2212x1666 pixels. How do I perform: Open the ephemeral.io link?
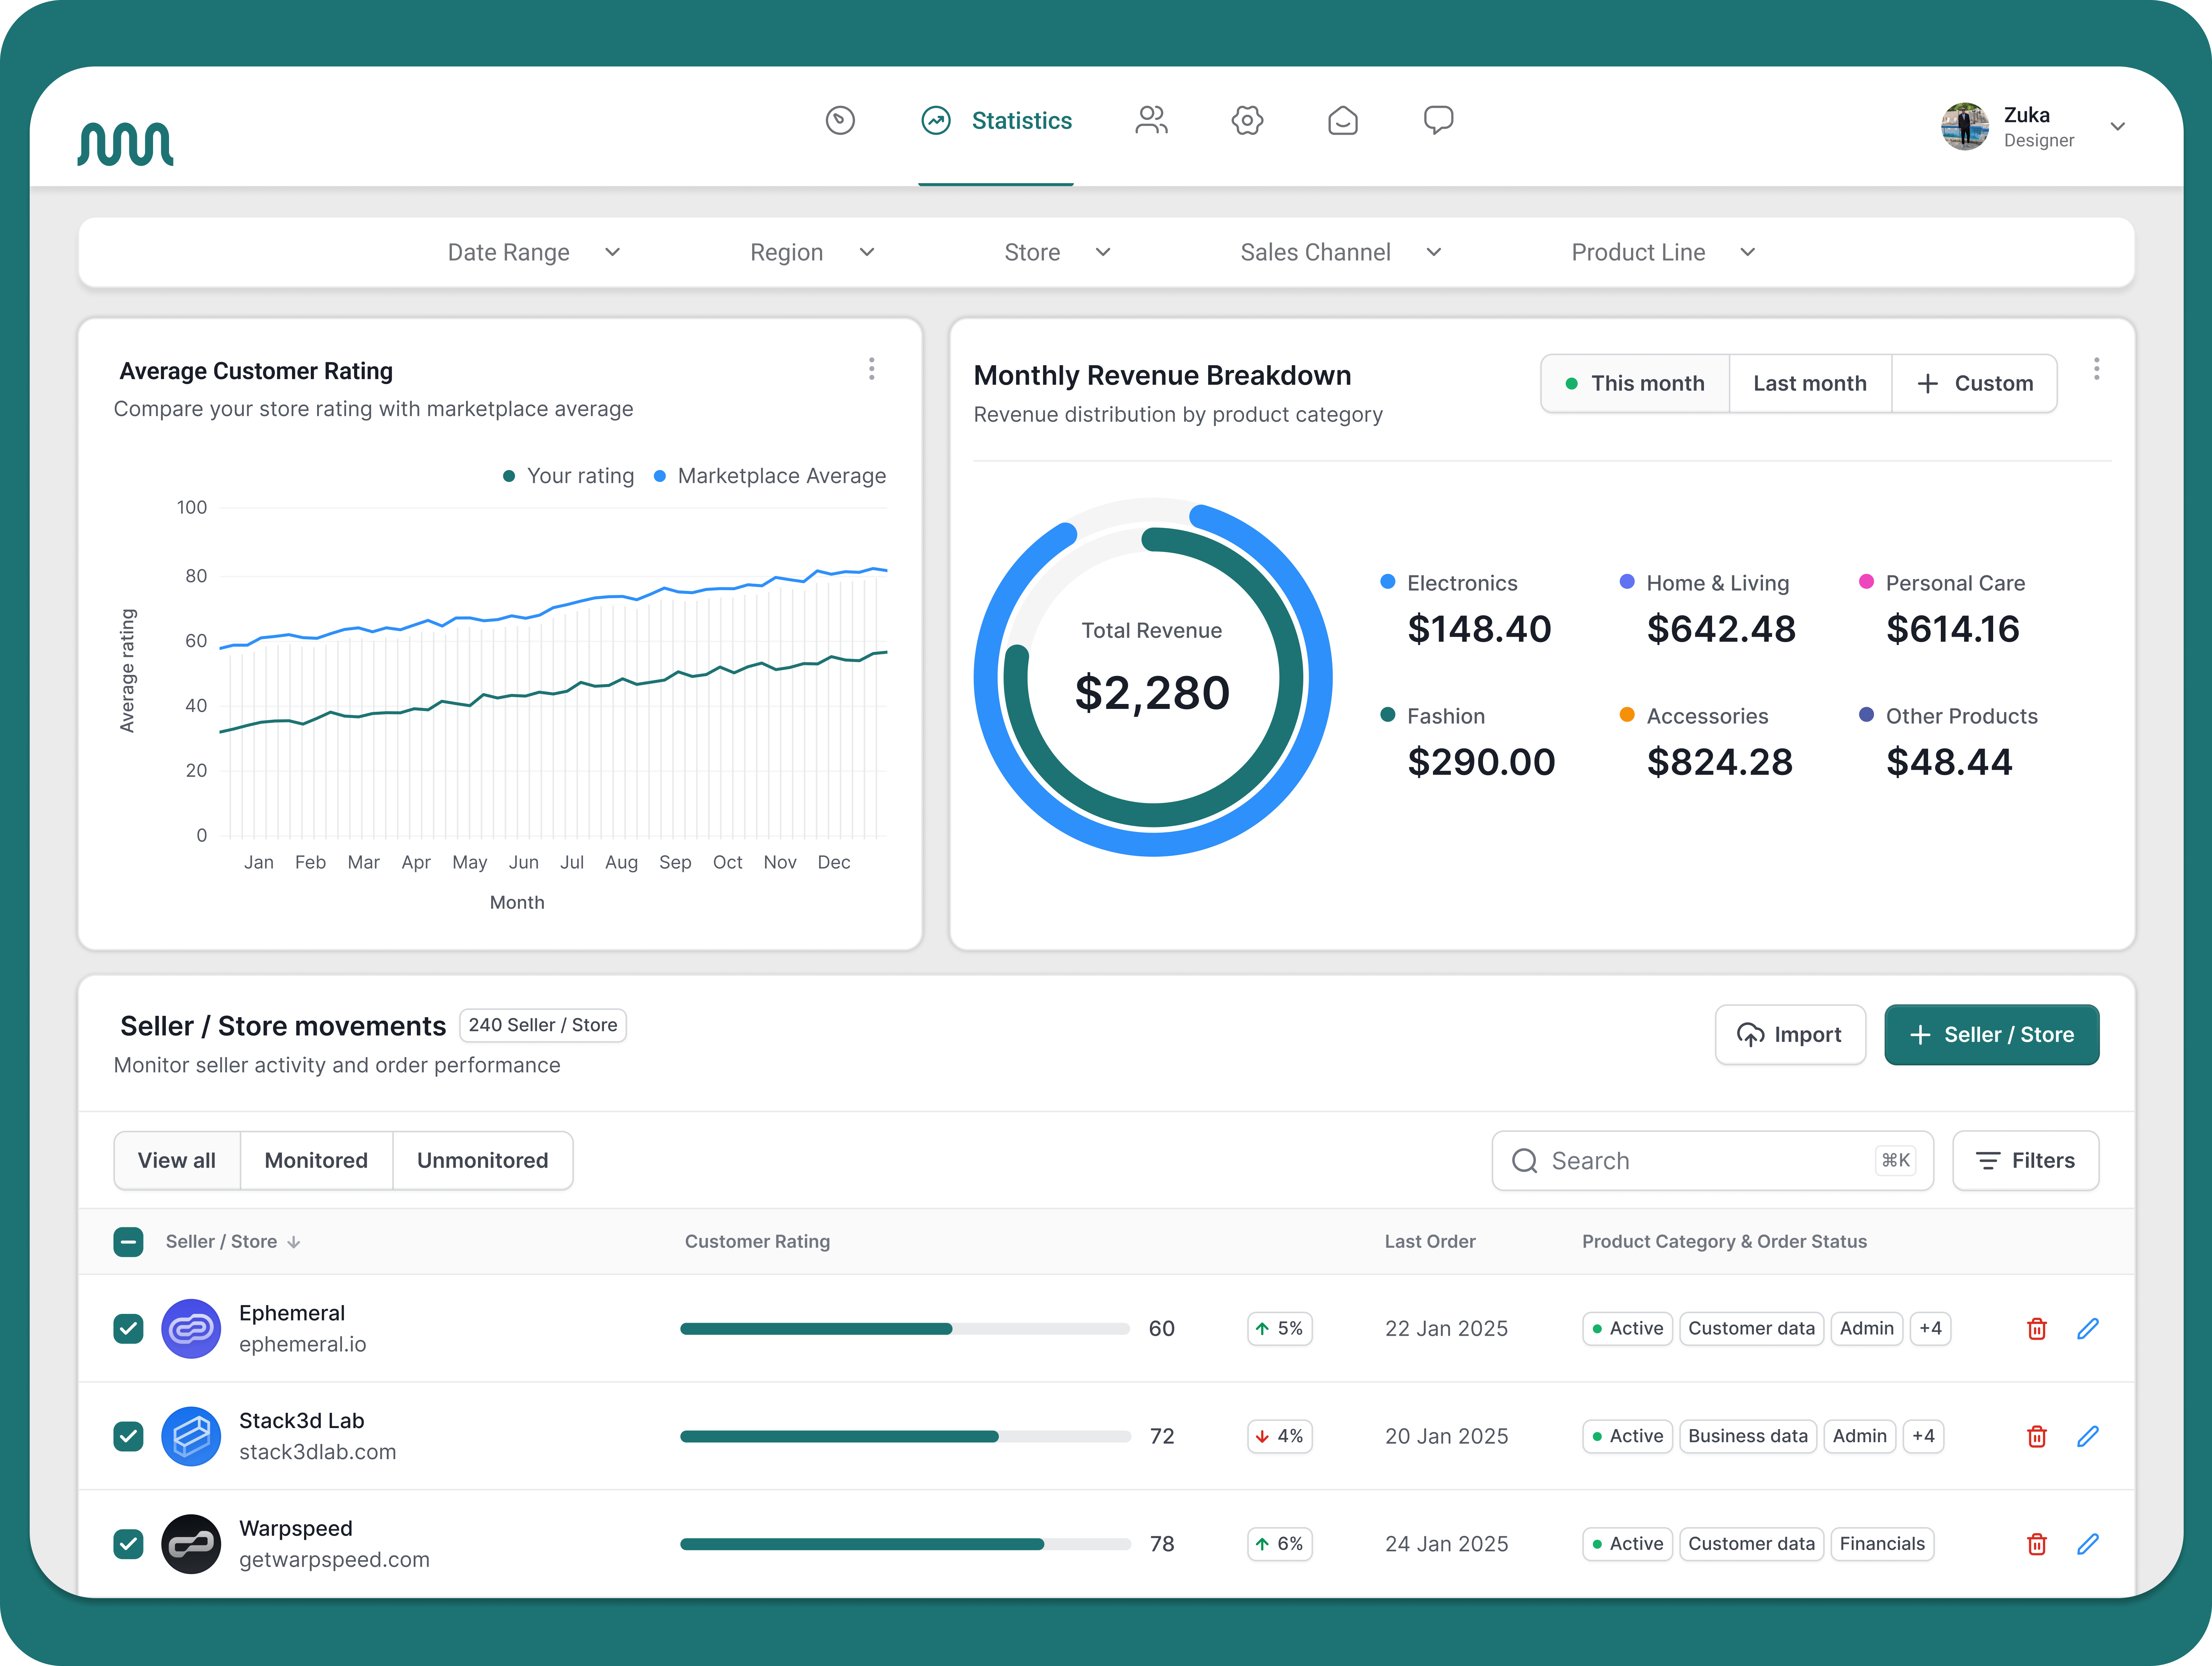[x=303, y=1345]
